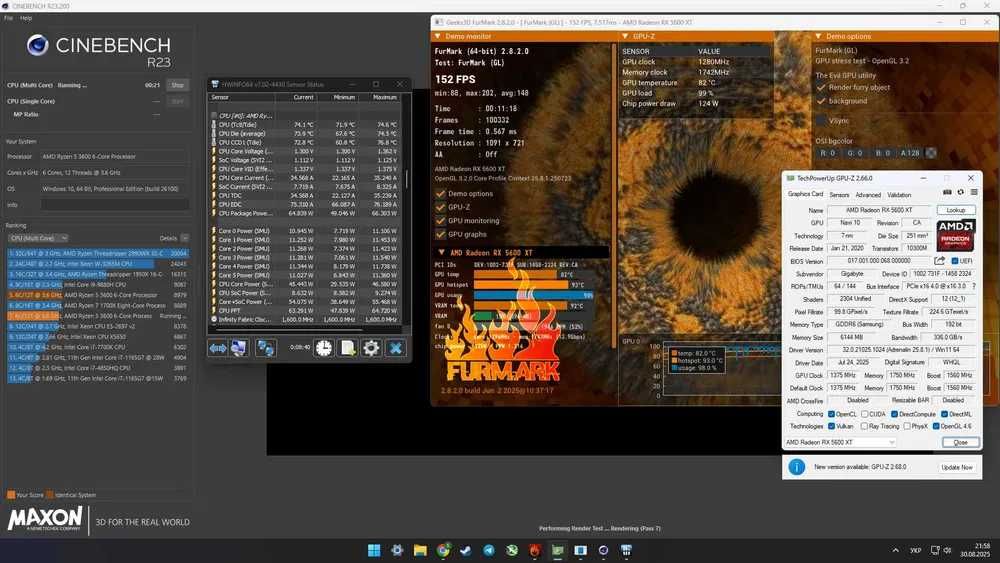Toggle Render furry object checkbox
Screen dimensions: 1000x563
821,87
